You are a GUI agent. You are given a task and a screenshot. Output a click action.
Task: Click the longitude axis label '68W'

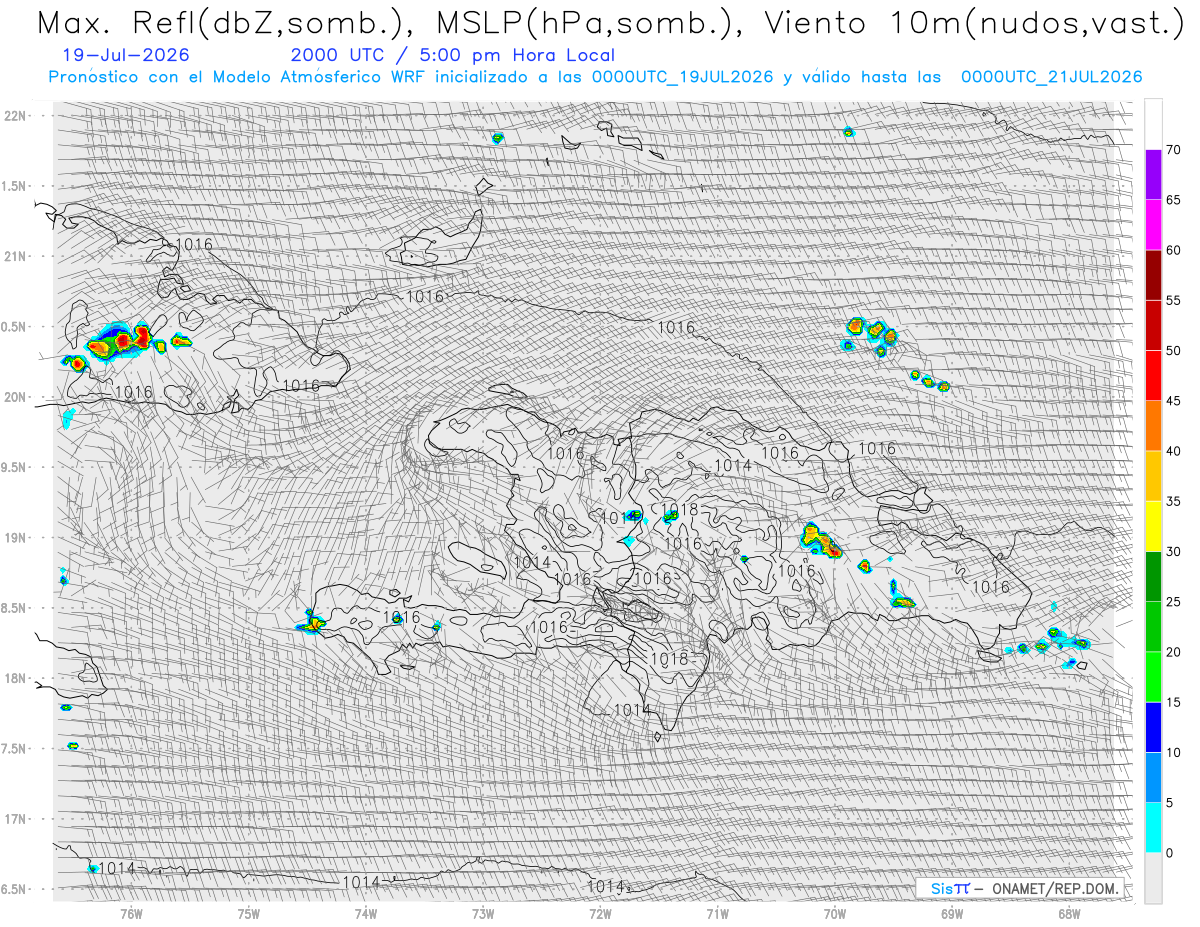pyautogui.click(x=1069, y=913)
